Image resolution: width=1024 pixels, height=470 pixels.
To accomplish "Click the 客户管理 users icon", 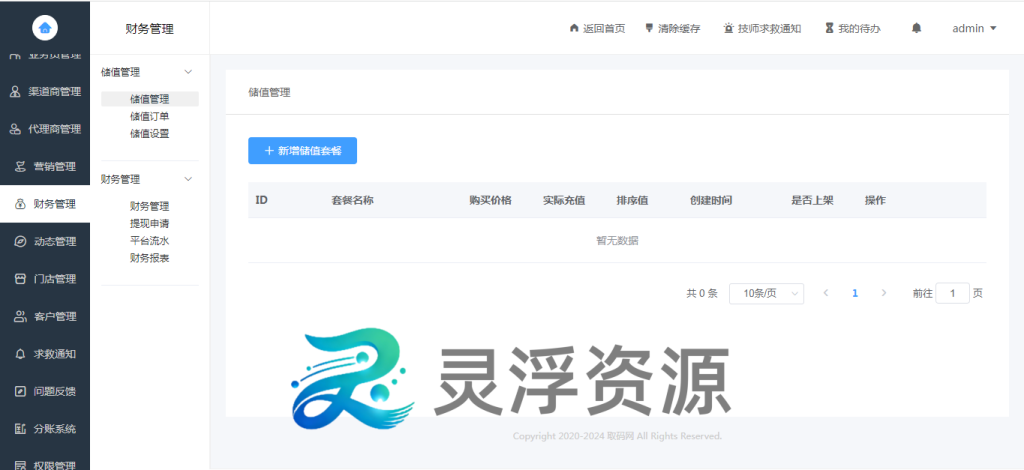I will tap(20, 317).
